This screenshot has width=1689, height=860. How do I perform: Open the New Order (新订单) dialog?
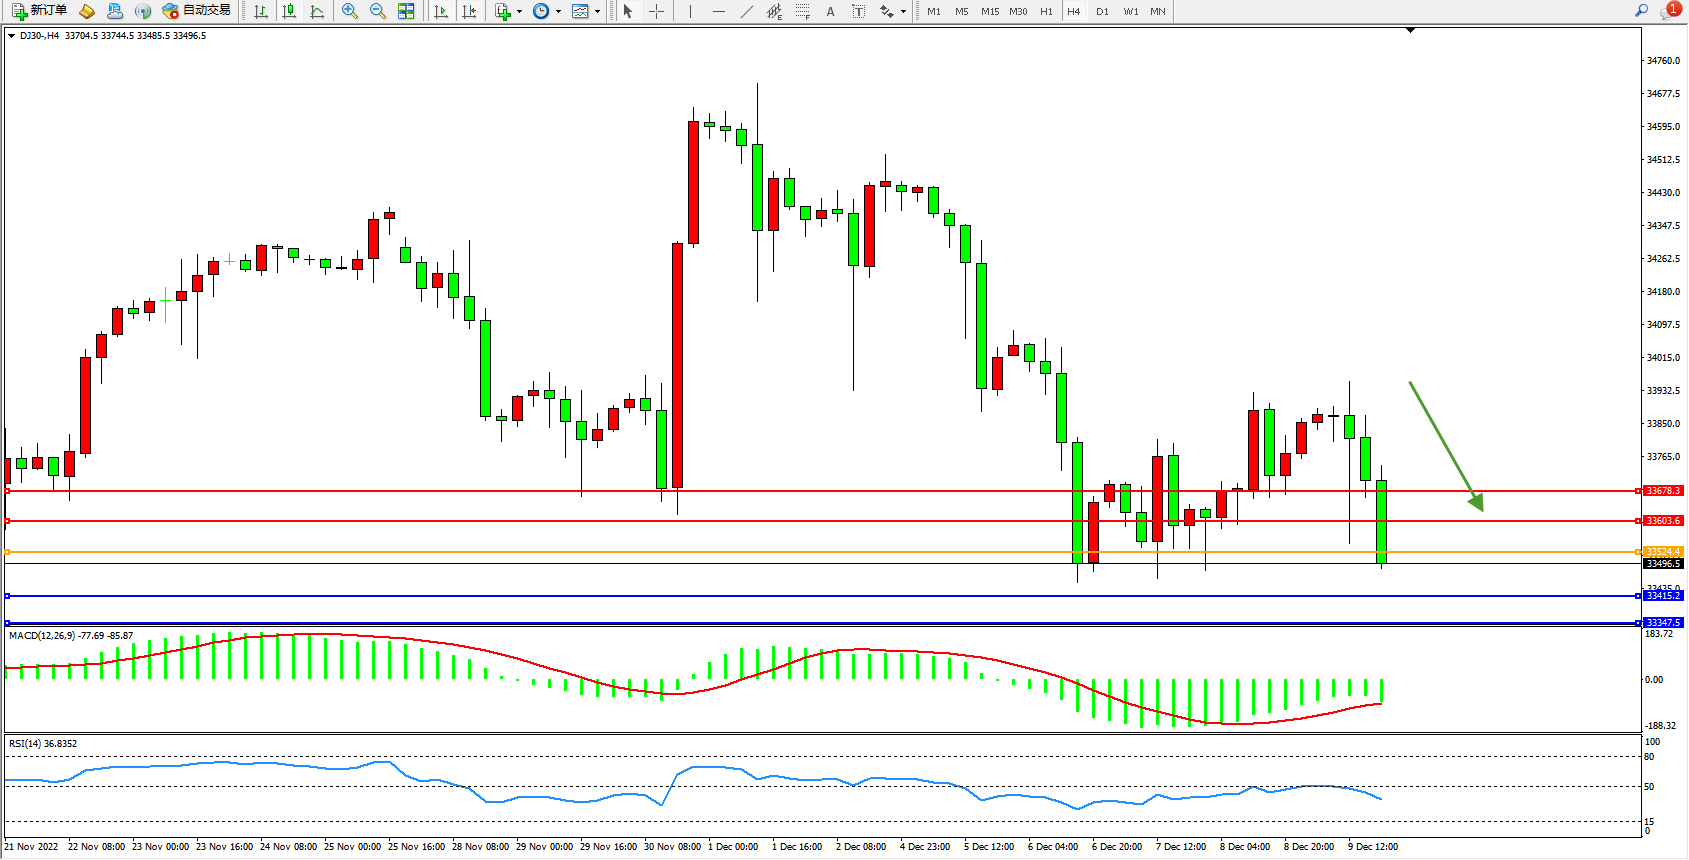(40, 11)
